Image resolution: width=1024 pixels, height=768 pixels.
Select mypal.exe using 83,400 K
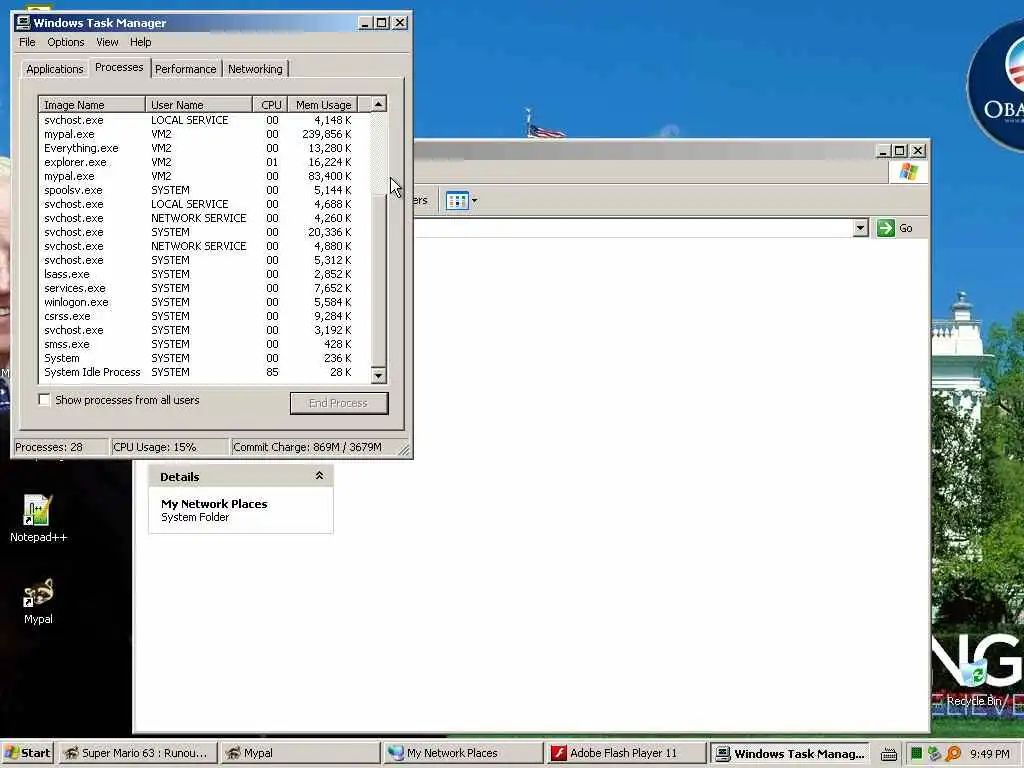204,176
